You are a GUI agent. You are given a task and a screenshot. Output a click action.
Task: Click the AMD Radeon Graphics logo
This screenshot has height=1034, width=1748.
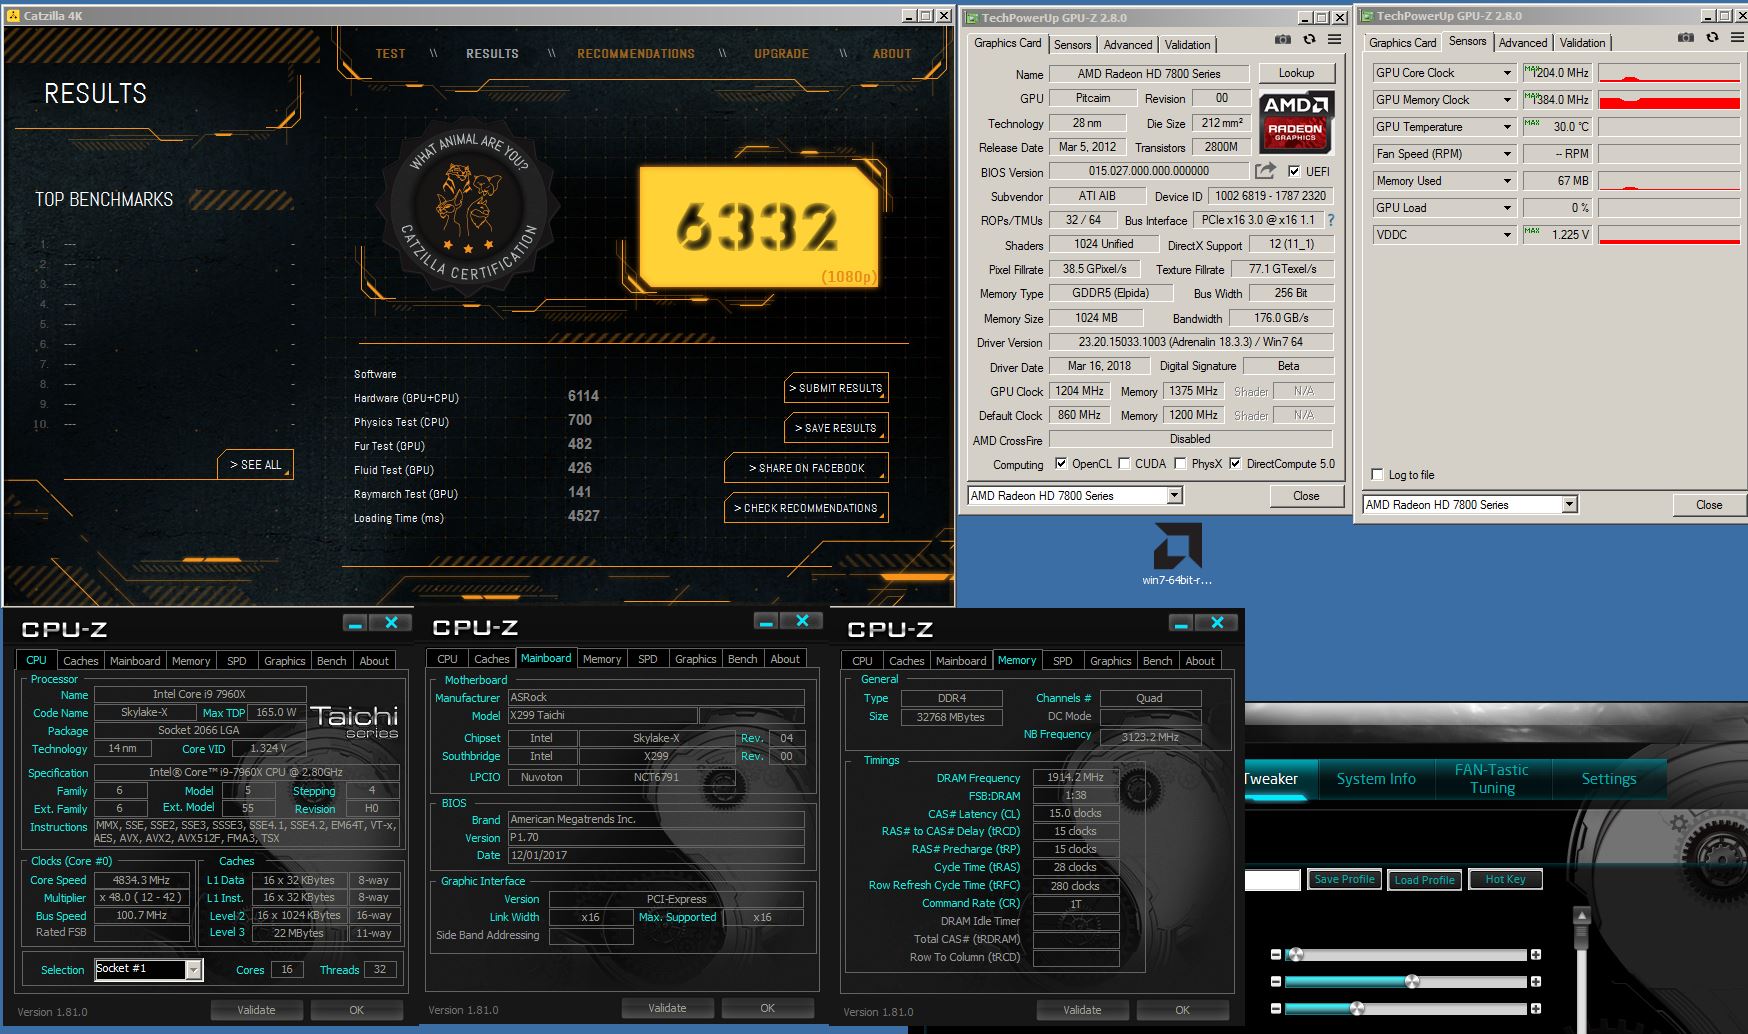tap(1296, 123)
